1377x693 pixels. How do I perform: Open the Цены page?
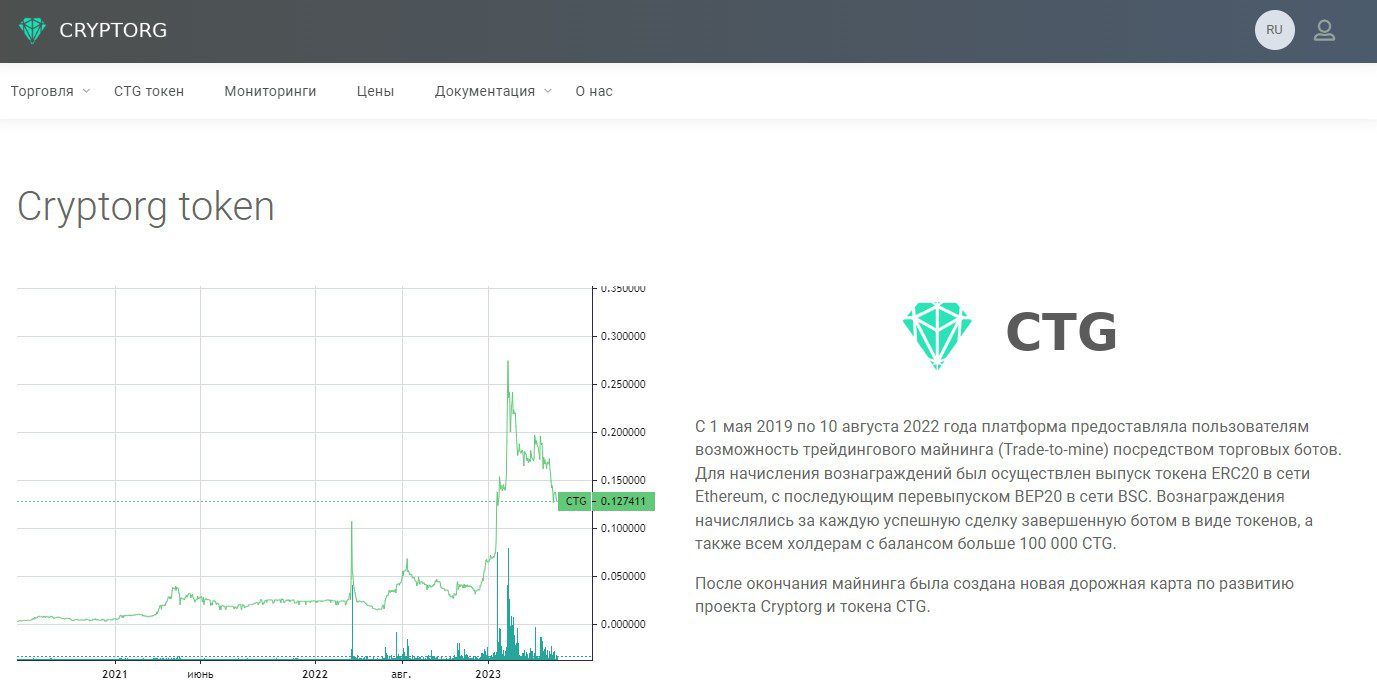[375, 91]
